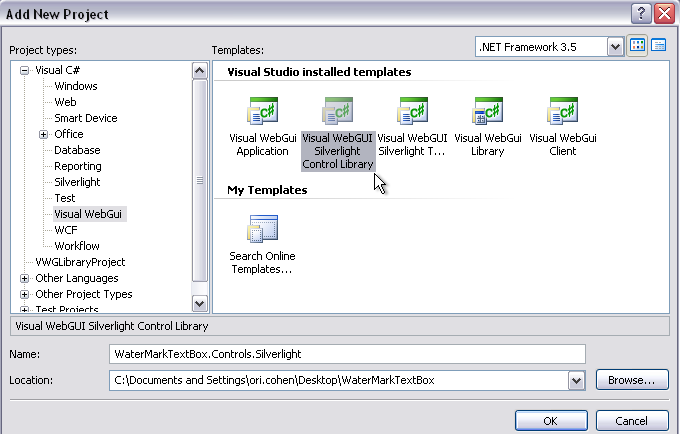Click project types scrollbar down arrow
The width and height of the screenshot is (680, 434).
click(x=199, y=303)
